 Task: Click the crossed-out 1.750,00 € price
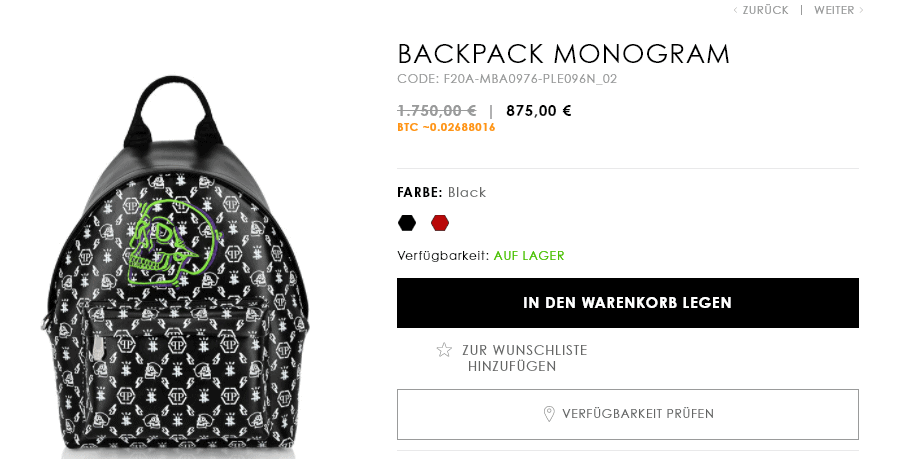437,111
